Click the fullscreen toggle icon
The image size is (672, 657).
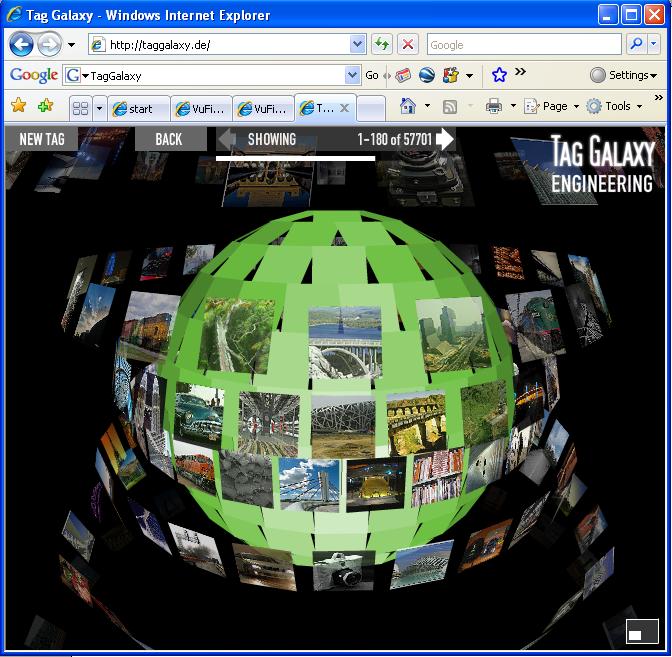(642, 631)
